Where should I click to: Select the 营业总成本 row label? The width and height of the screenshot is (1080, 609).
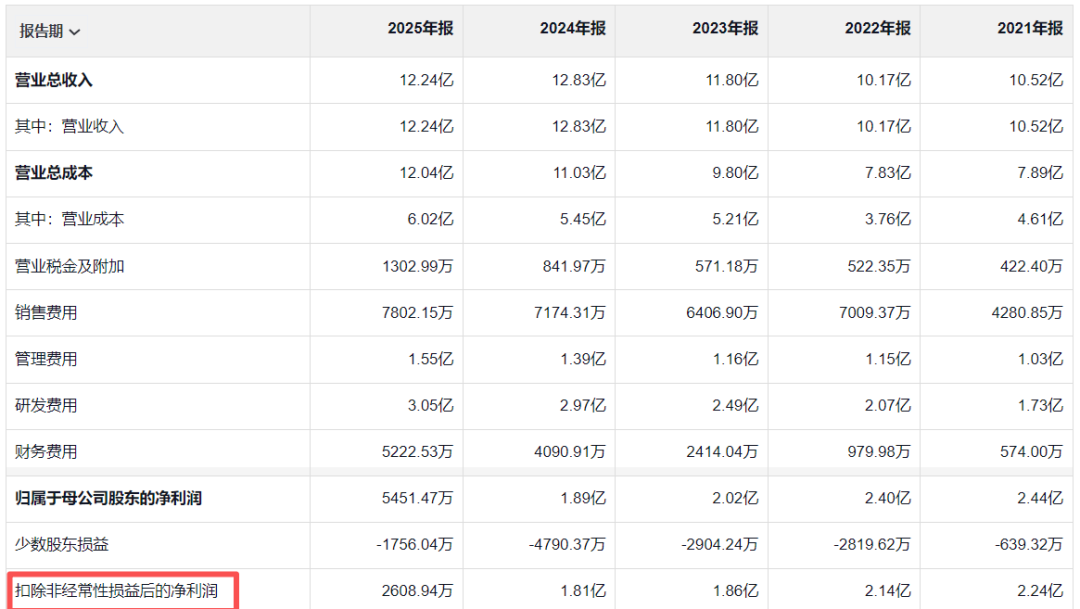pyautogui.click(x=54, y=173)
